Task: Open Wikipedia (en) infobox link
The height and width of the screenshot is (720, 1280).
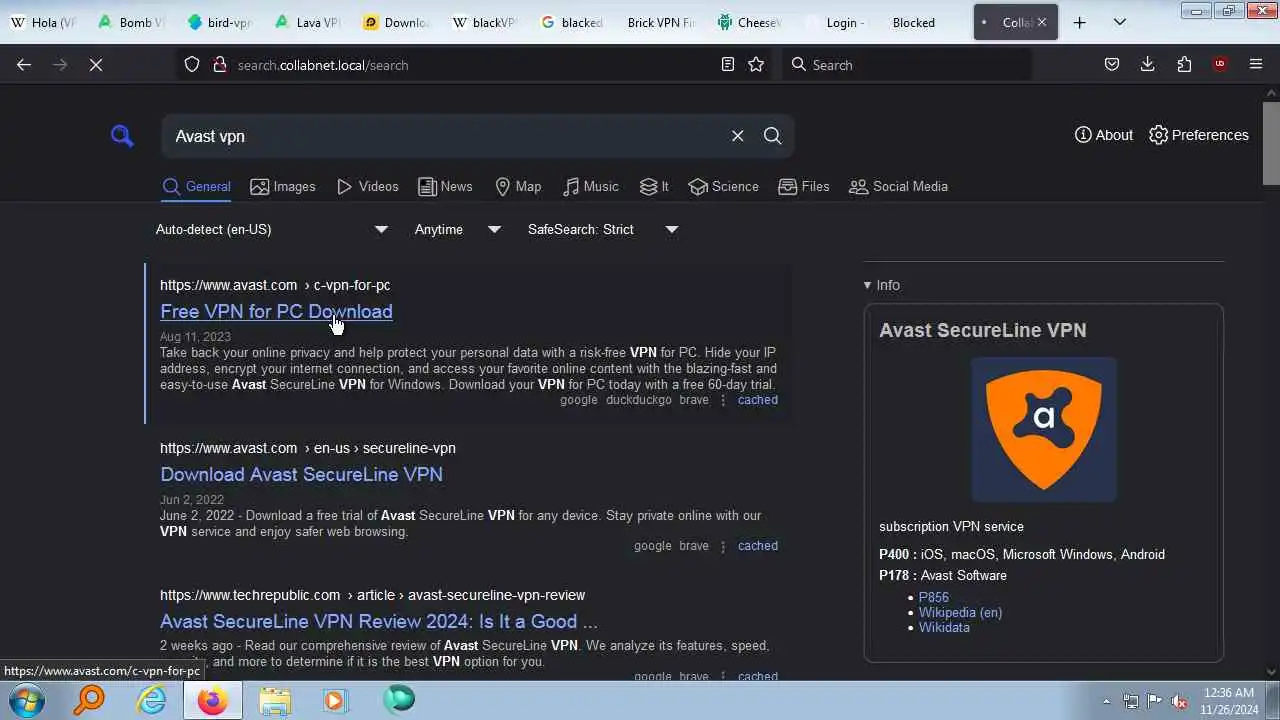Action: (x=960, y=612)
